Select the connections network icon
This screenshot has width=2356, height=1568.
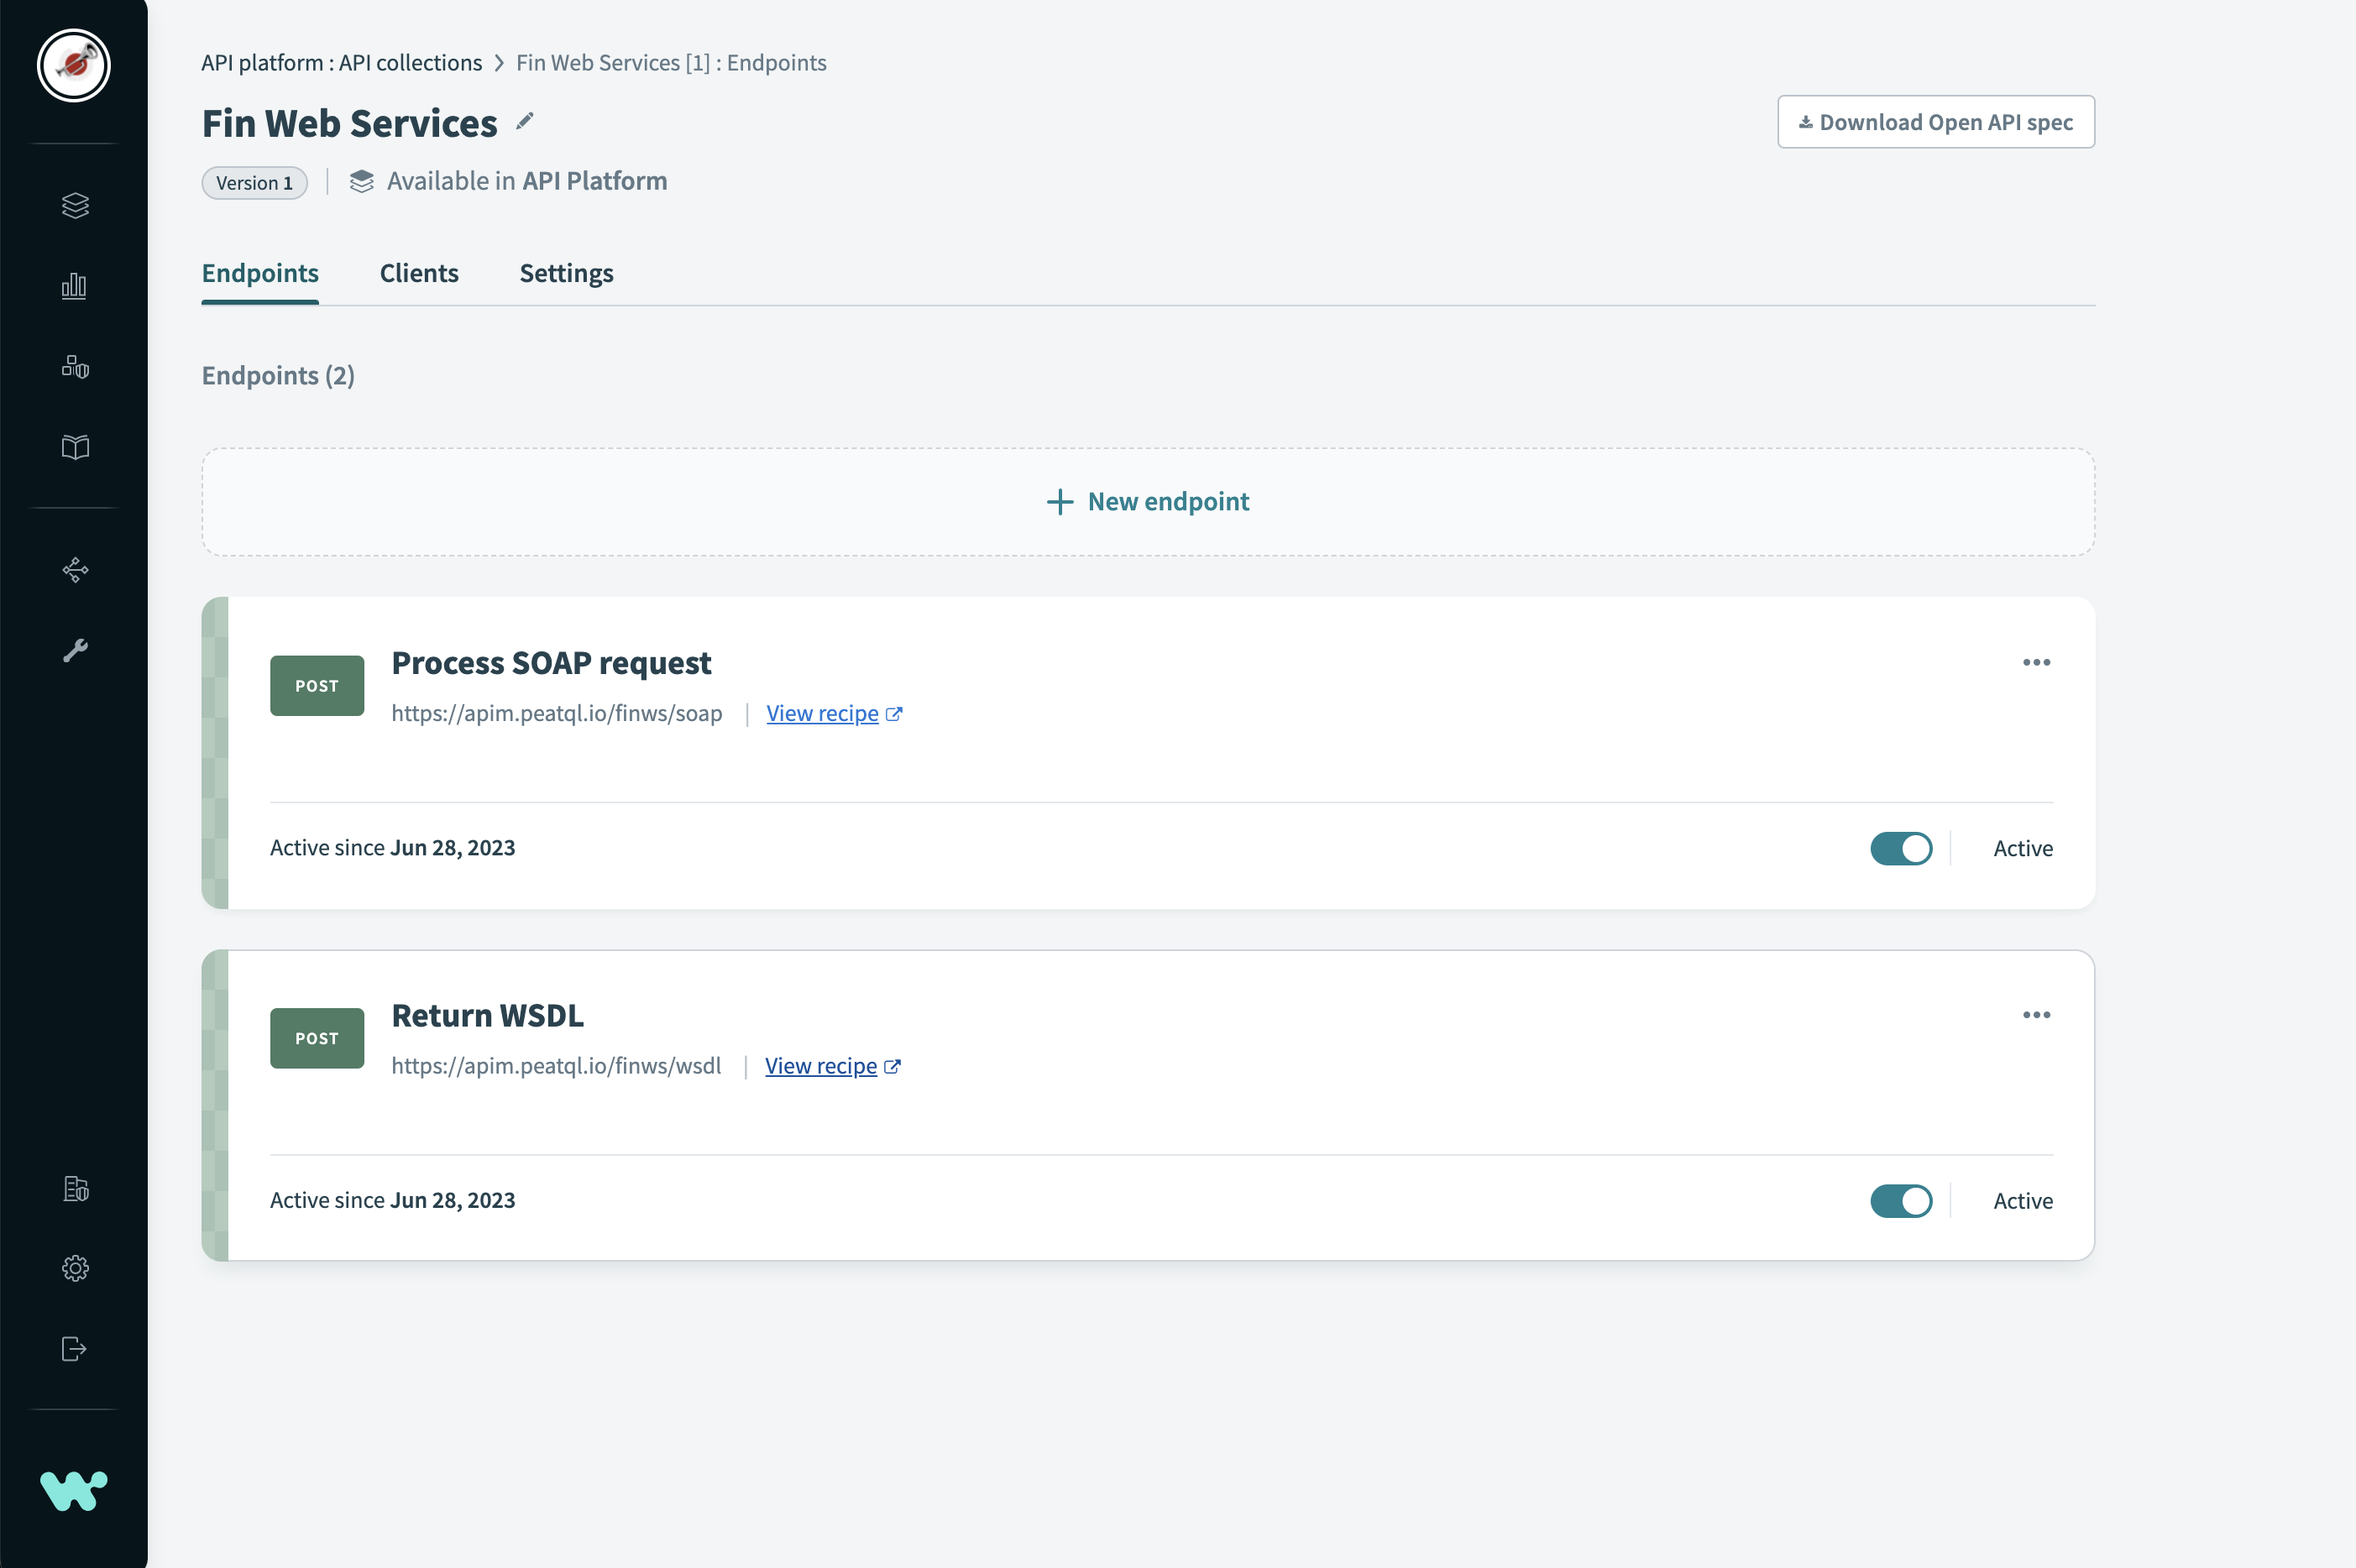75,569
